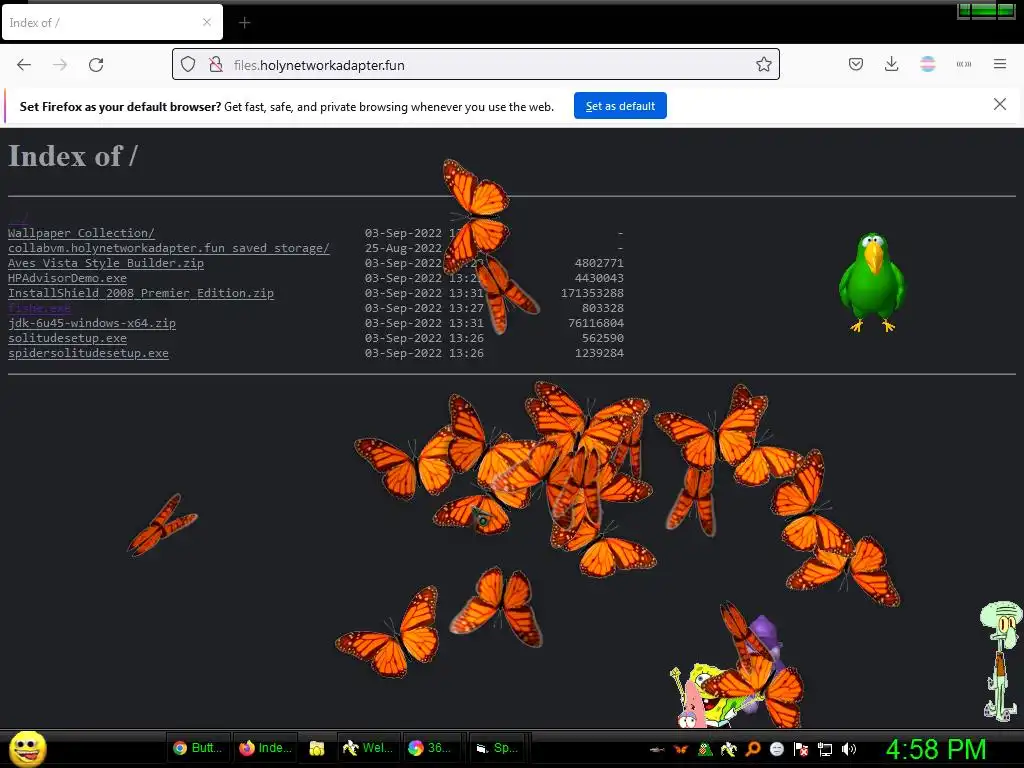
Task: Click the date 25-Aug-2022
Action: [403, 248]
